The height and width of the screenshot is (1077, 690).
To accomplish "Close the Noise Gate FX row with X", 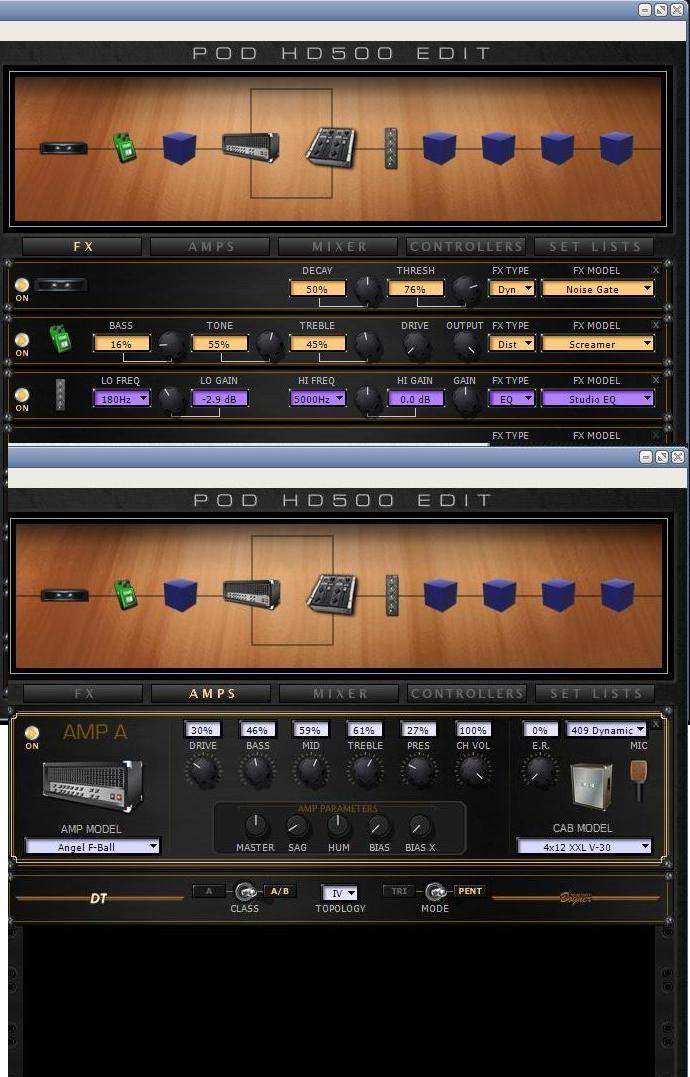I will 656,270.
